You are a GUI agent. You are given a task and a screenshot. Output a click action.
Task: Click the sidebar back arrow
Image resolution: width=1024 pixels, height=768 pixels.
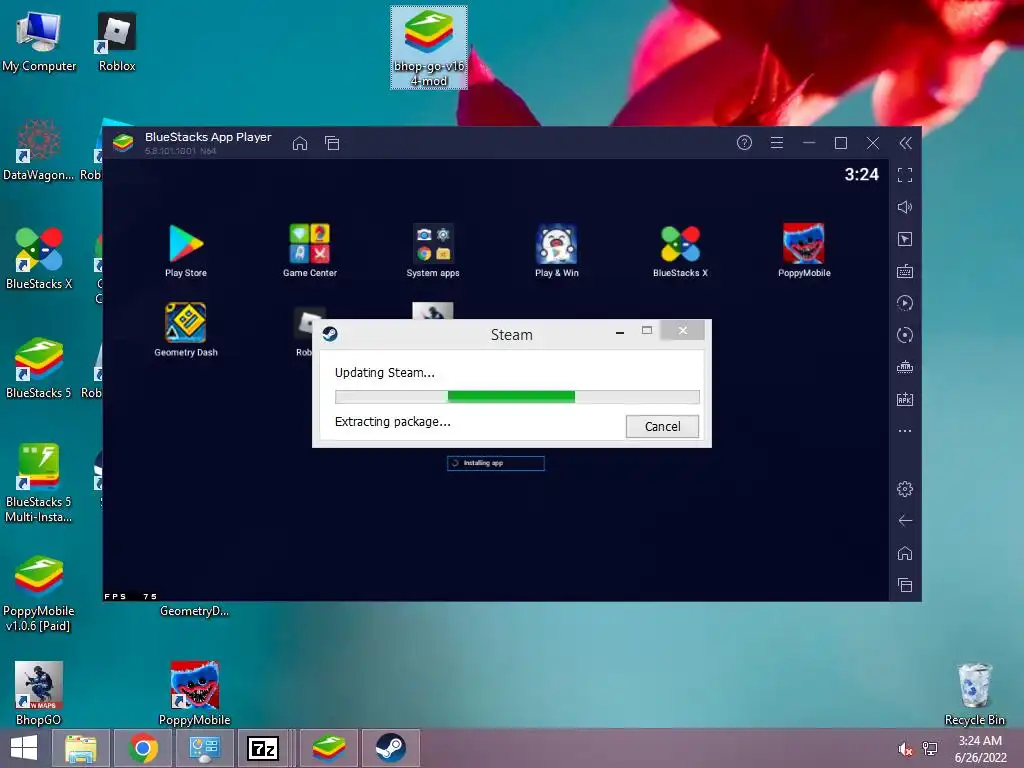pyautogui.click(x=904, y=520)
